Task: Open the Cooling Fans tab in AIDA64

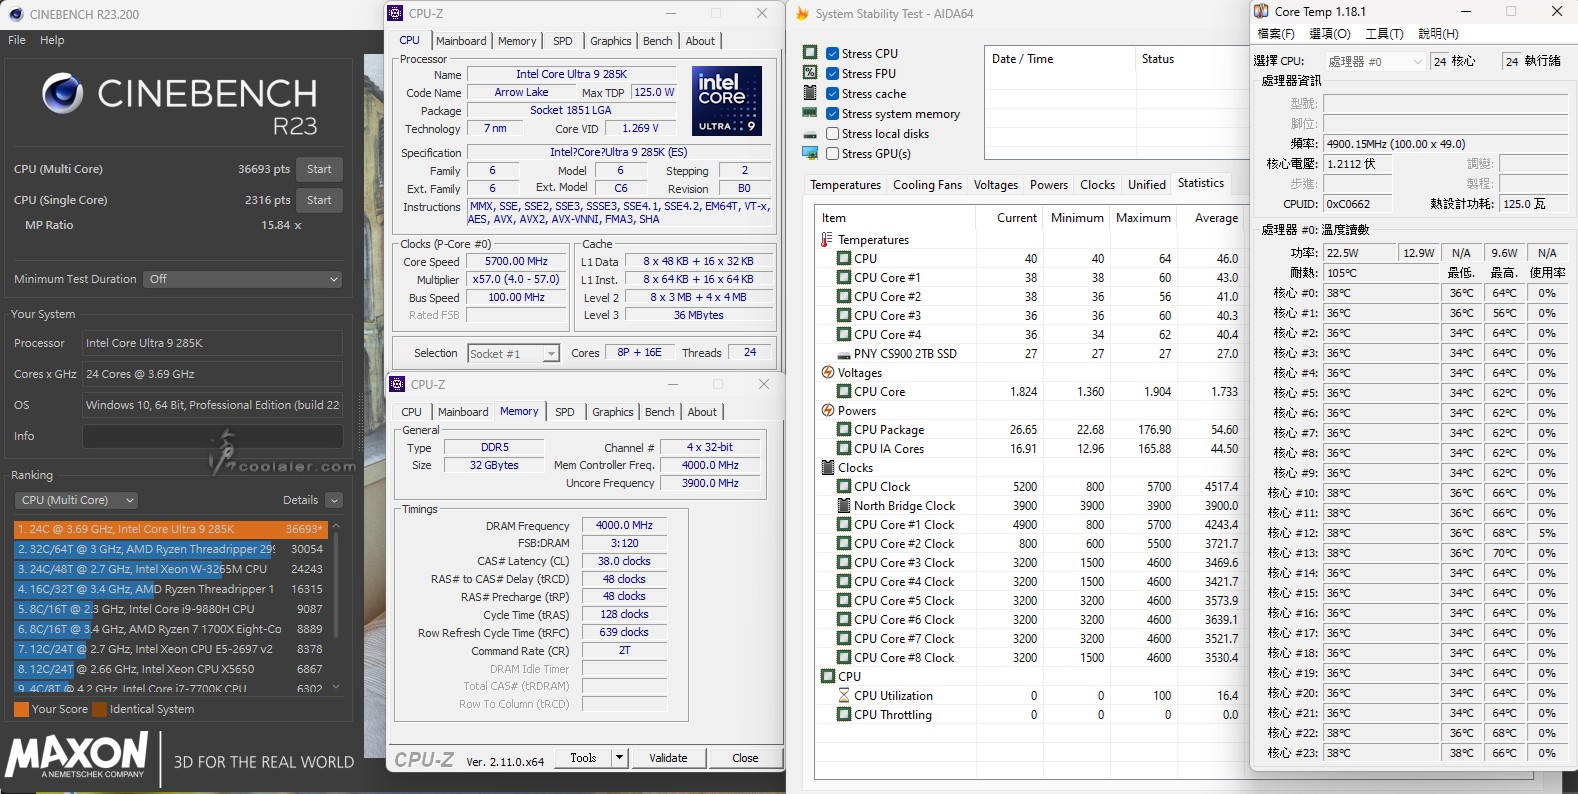Action: (927, 185)
